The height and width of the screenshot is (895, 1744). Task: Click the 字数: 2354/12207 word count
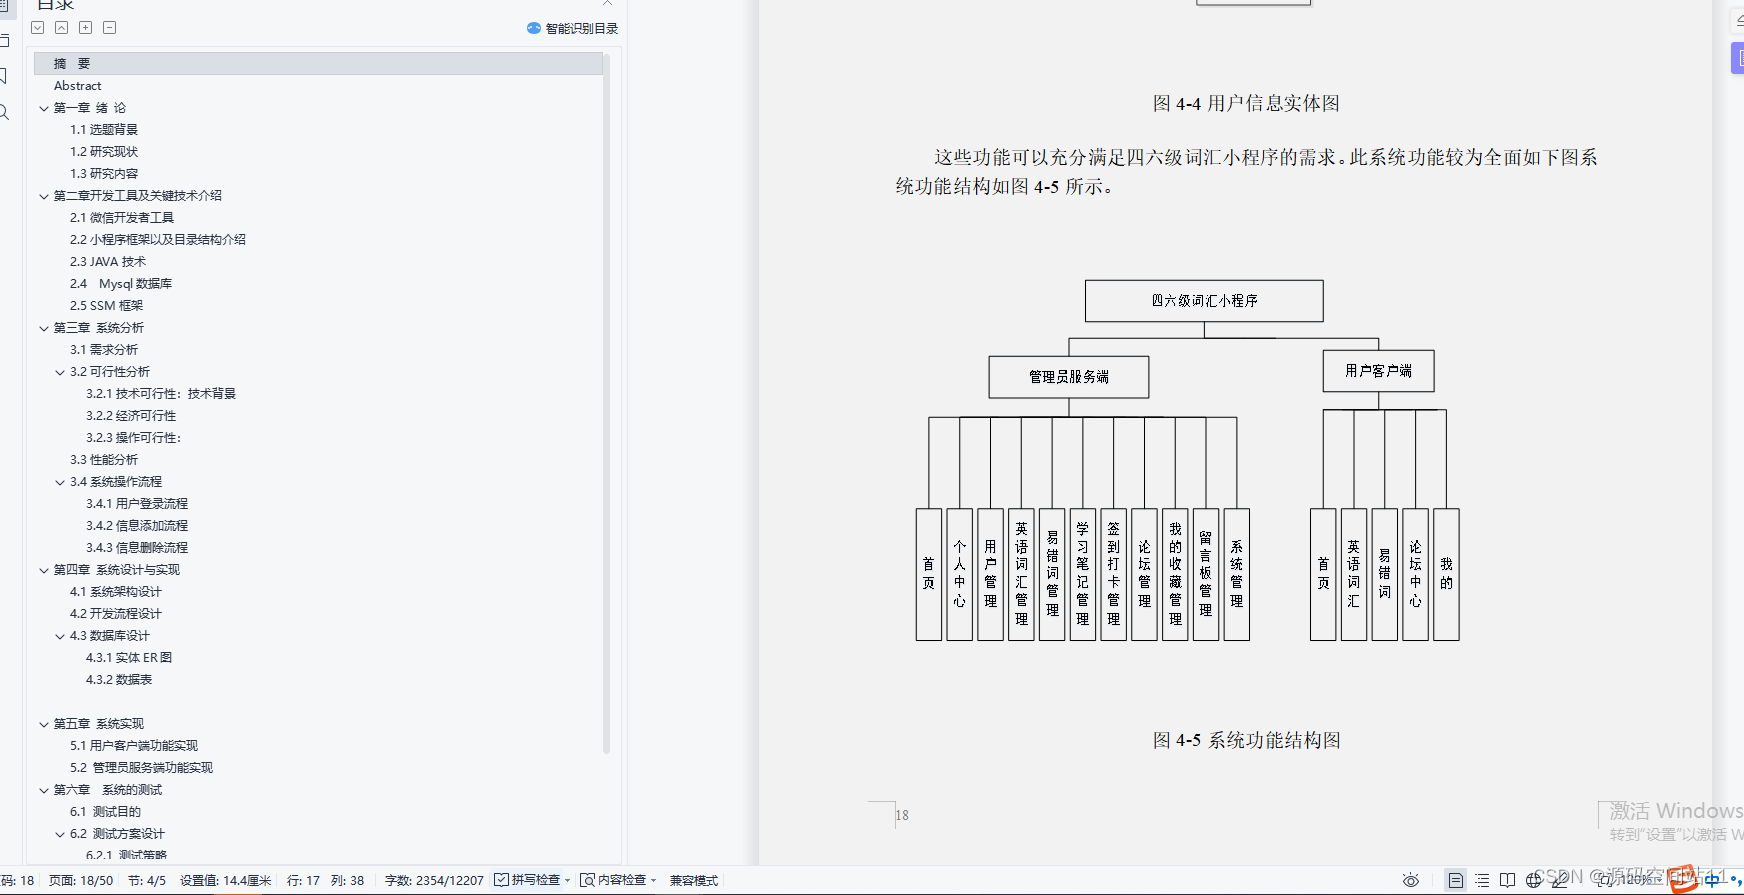434,881
